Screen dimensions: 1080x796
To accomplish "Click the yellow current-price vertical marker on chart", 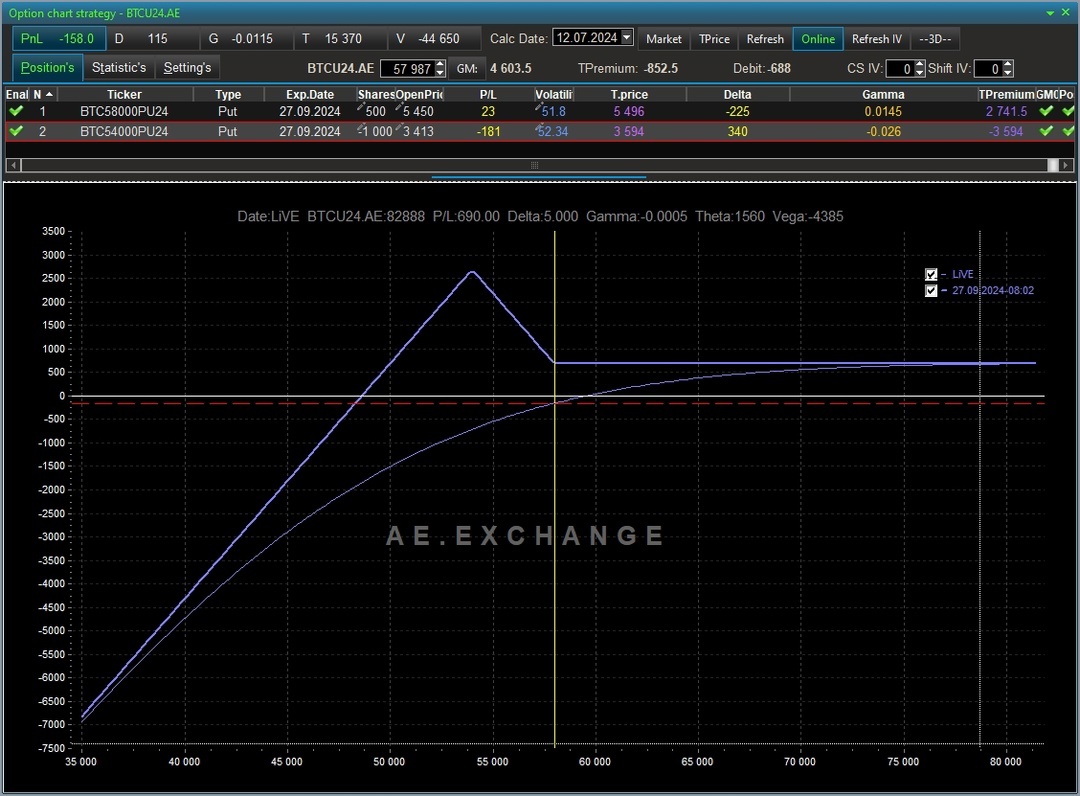I will 554,489.
